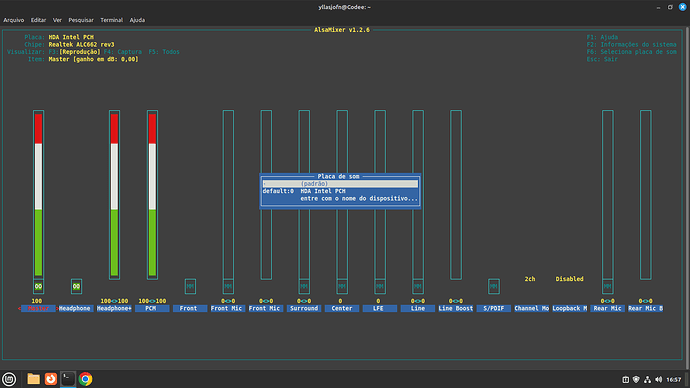Select the Front channel label
The width and height of the screenshot is (690, 388).
pyautogui.click(x=190, y=308)
